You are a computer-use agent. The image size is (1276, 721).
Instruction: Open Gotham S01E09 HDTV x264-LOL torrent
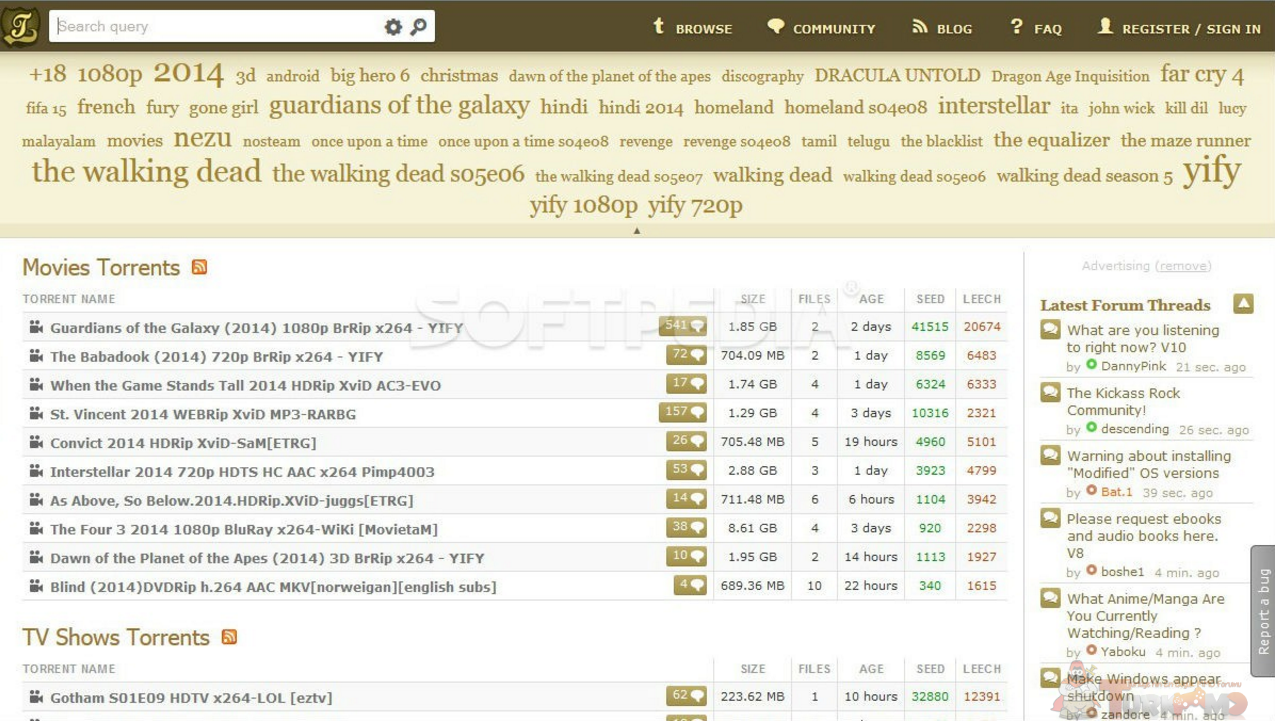tap(191, 697)
